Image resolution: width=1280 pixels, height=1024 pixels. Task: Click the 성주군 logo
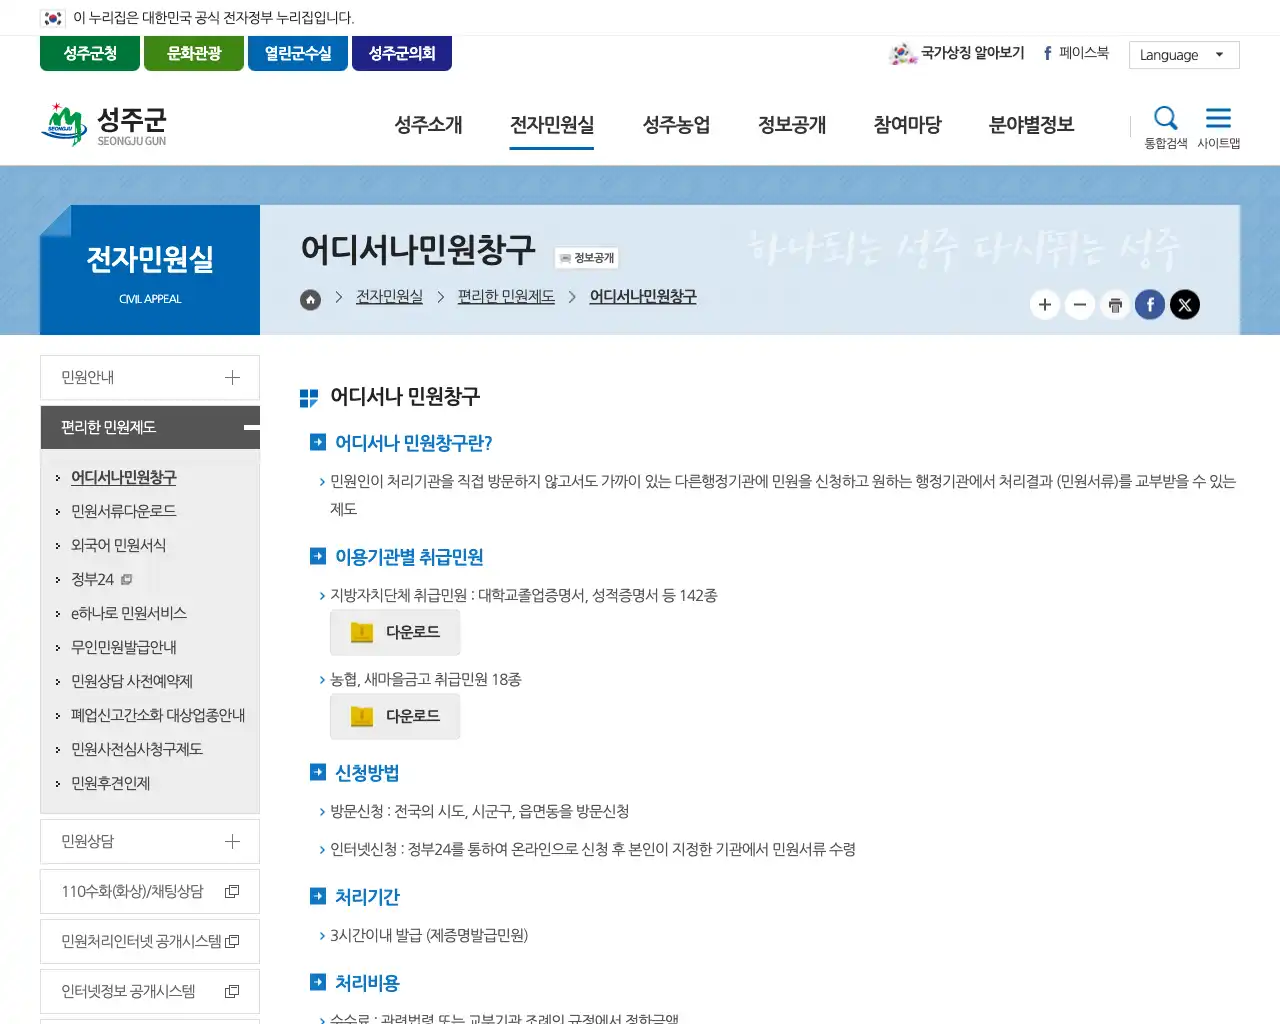pos(104,125)
